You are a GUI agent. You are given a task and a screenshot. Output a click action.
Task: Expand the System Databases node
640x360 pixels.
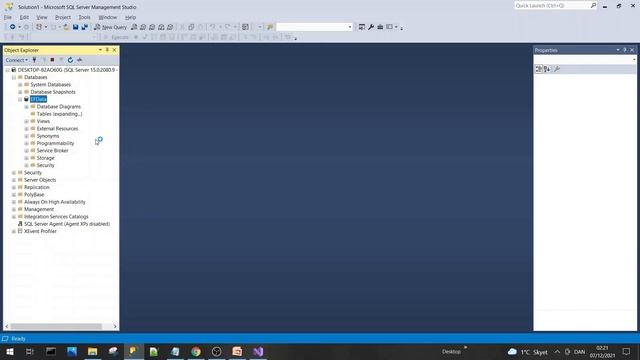pos(20,84)
